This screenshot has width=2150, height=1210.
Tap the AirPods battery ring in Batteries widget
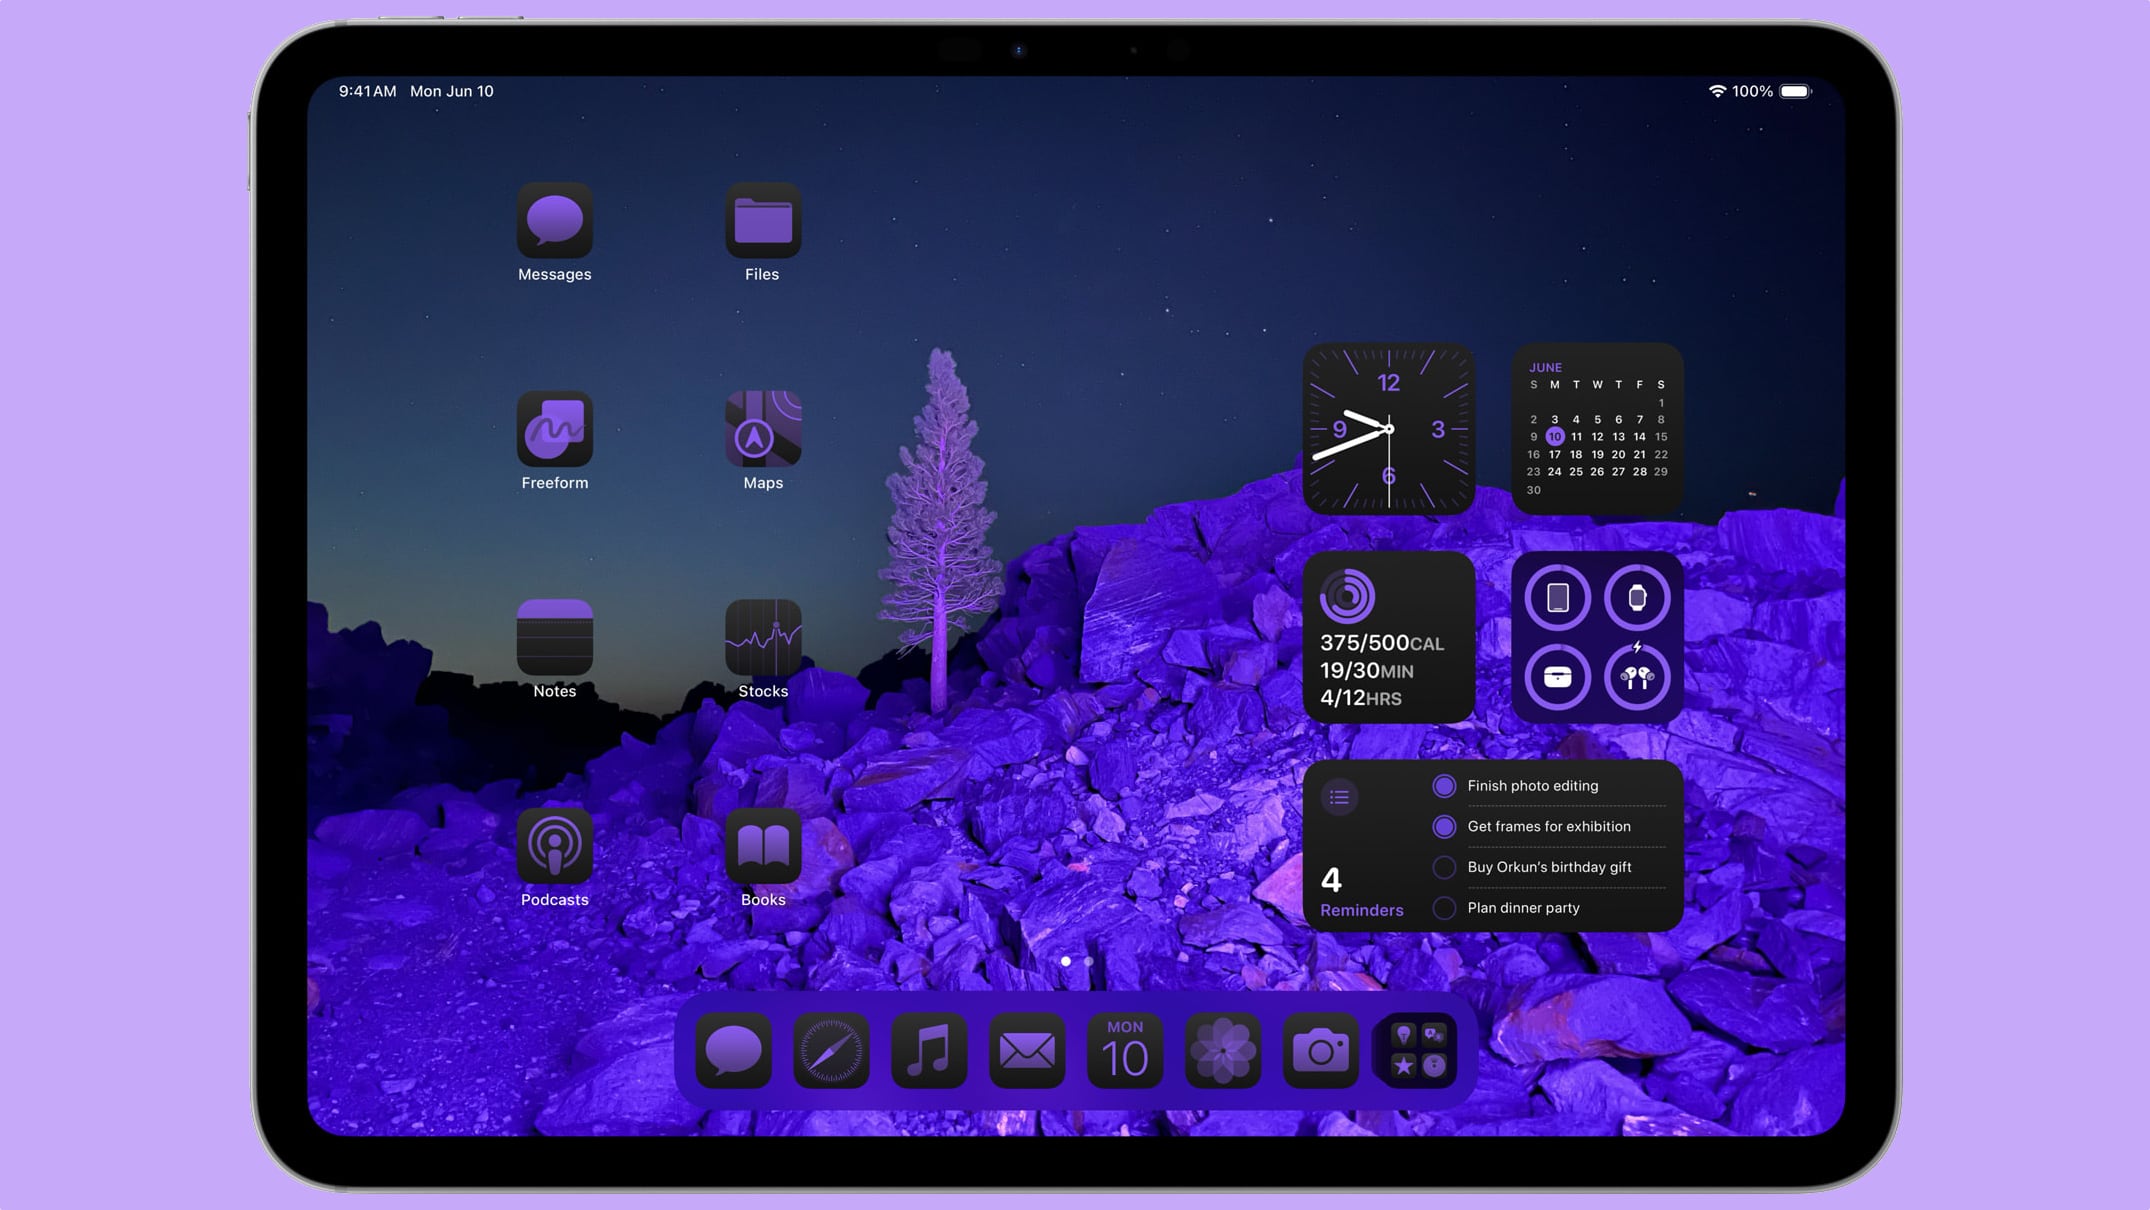click(x=1638, y=678)
